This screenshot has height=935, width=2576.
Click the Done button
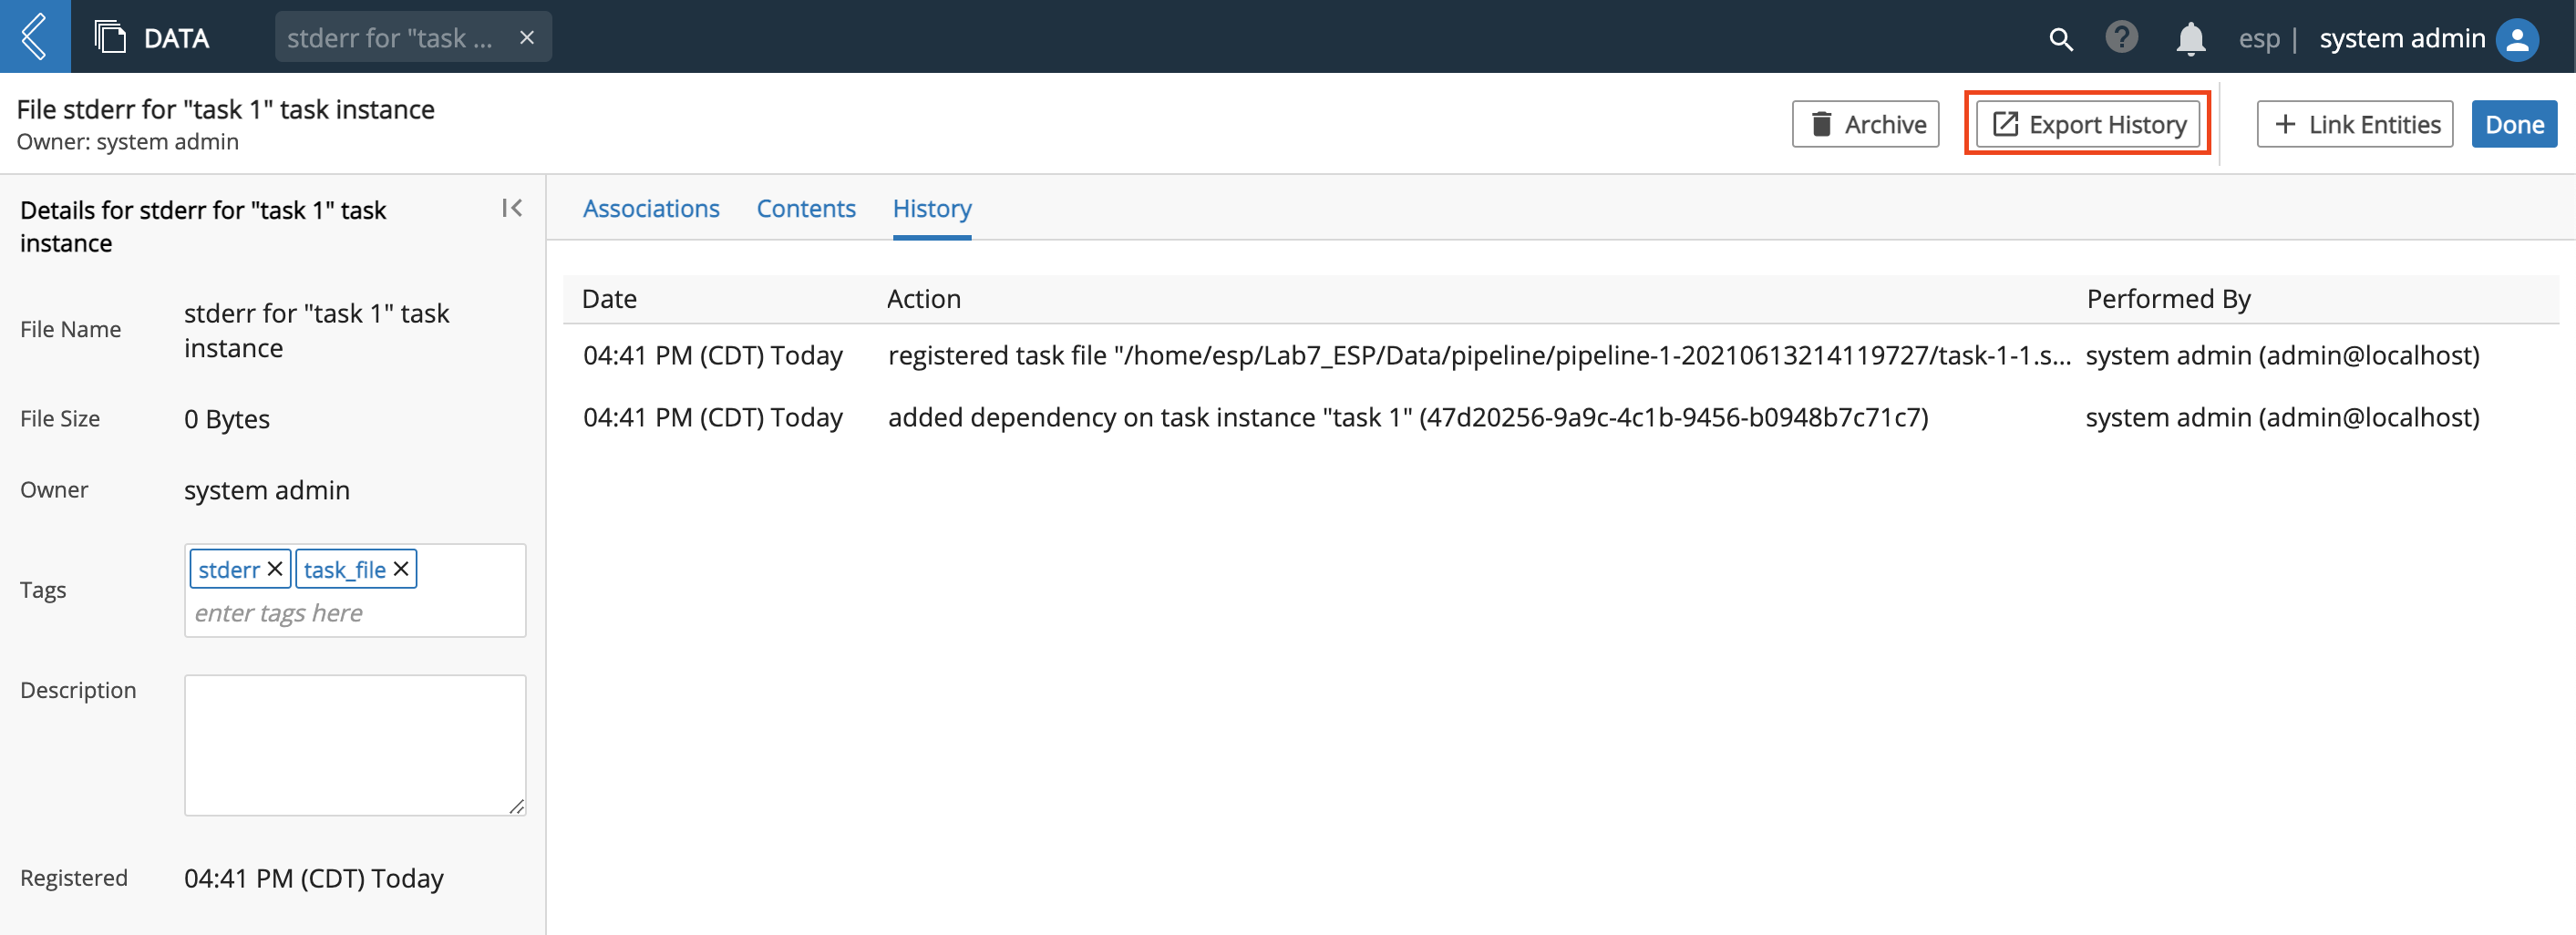2514,124
